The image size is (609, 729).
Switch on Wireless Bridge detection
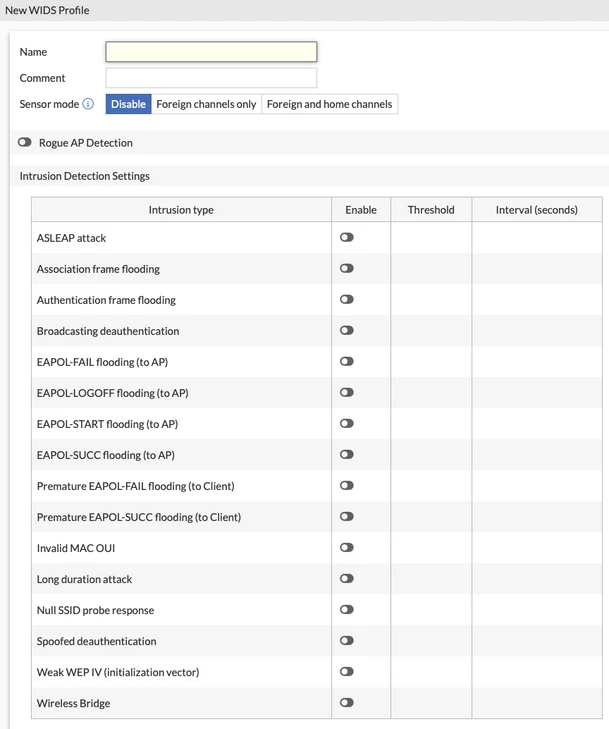[x=347, y=702]
